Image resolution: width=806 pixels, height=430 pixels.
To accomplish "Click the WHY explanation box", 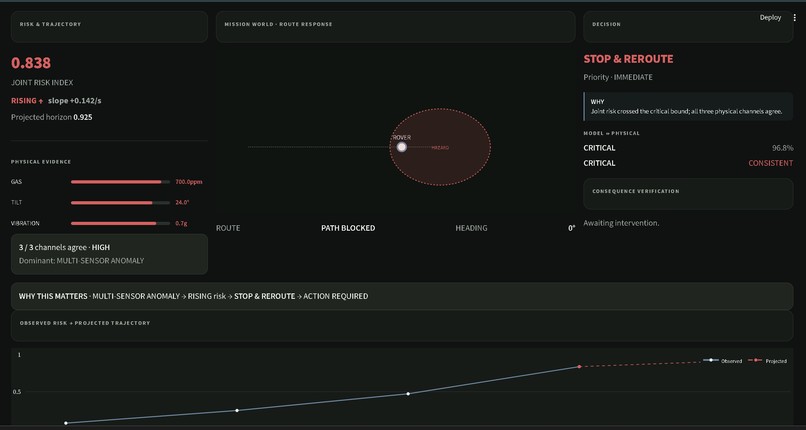I will 688,106.
